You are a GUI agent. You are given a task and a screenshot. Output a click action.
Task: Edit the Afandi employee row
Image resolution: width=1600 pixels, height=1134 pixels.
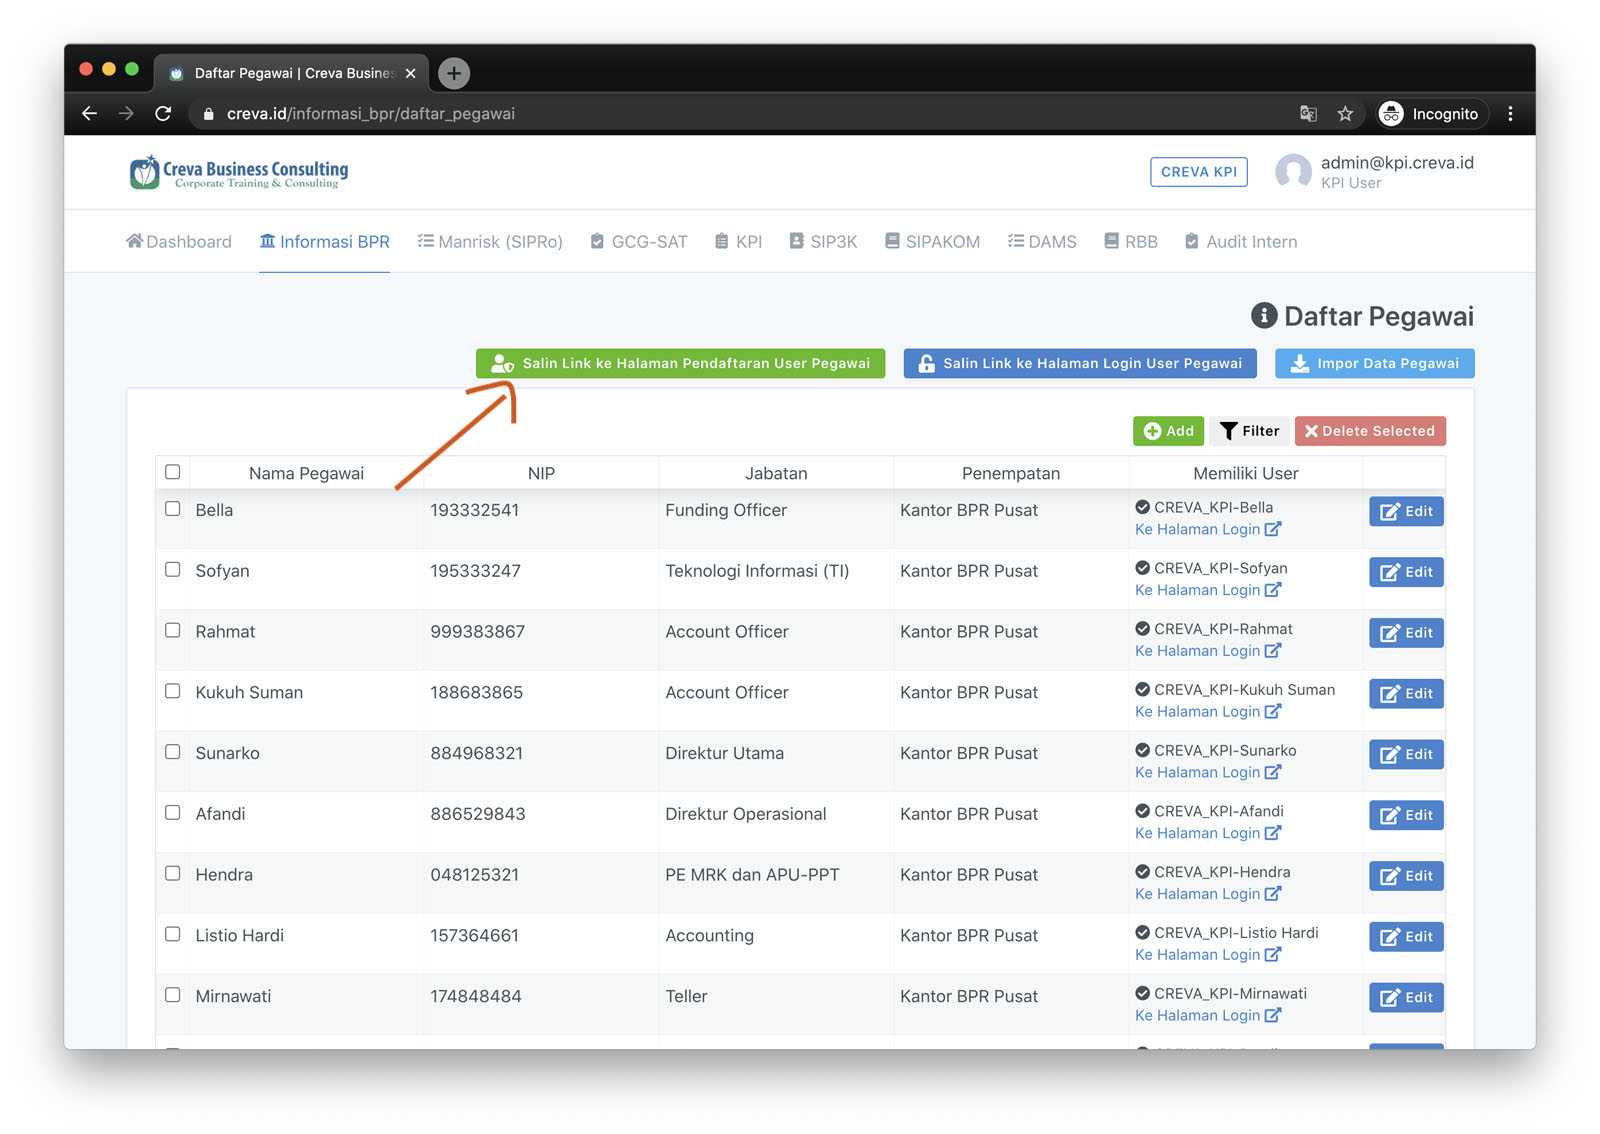coord(1406,816)
